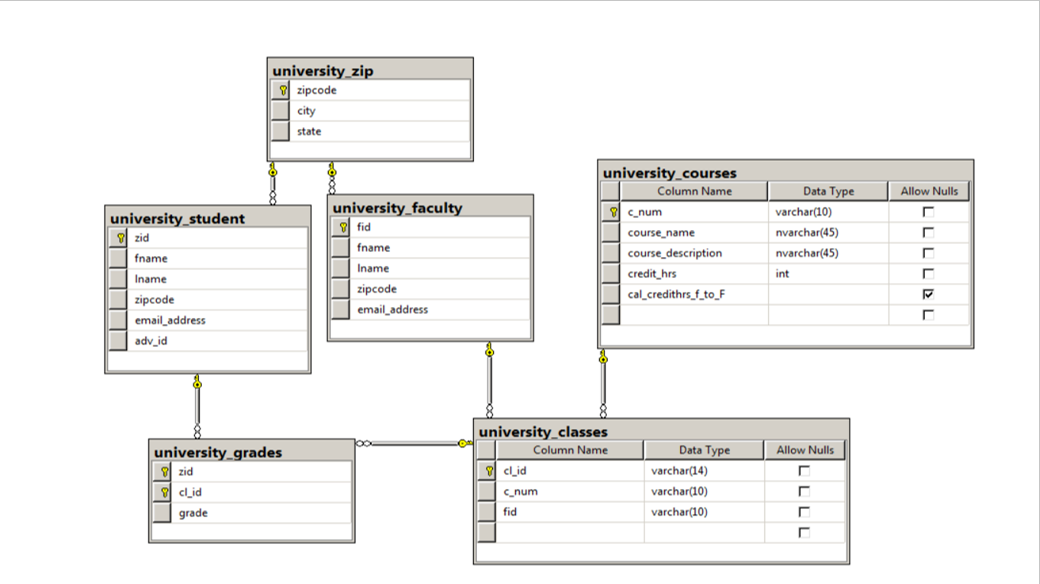
Task: Click the primary key icon beside zid in university_student
Action: (x=120, y=238)
